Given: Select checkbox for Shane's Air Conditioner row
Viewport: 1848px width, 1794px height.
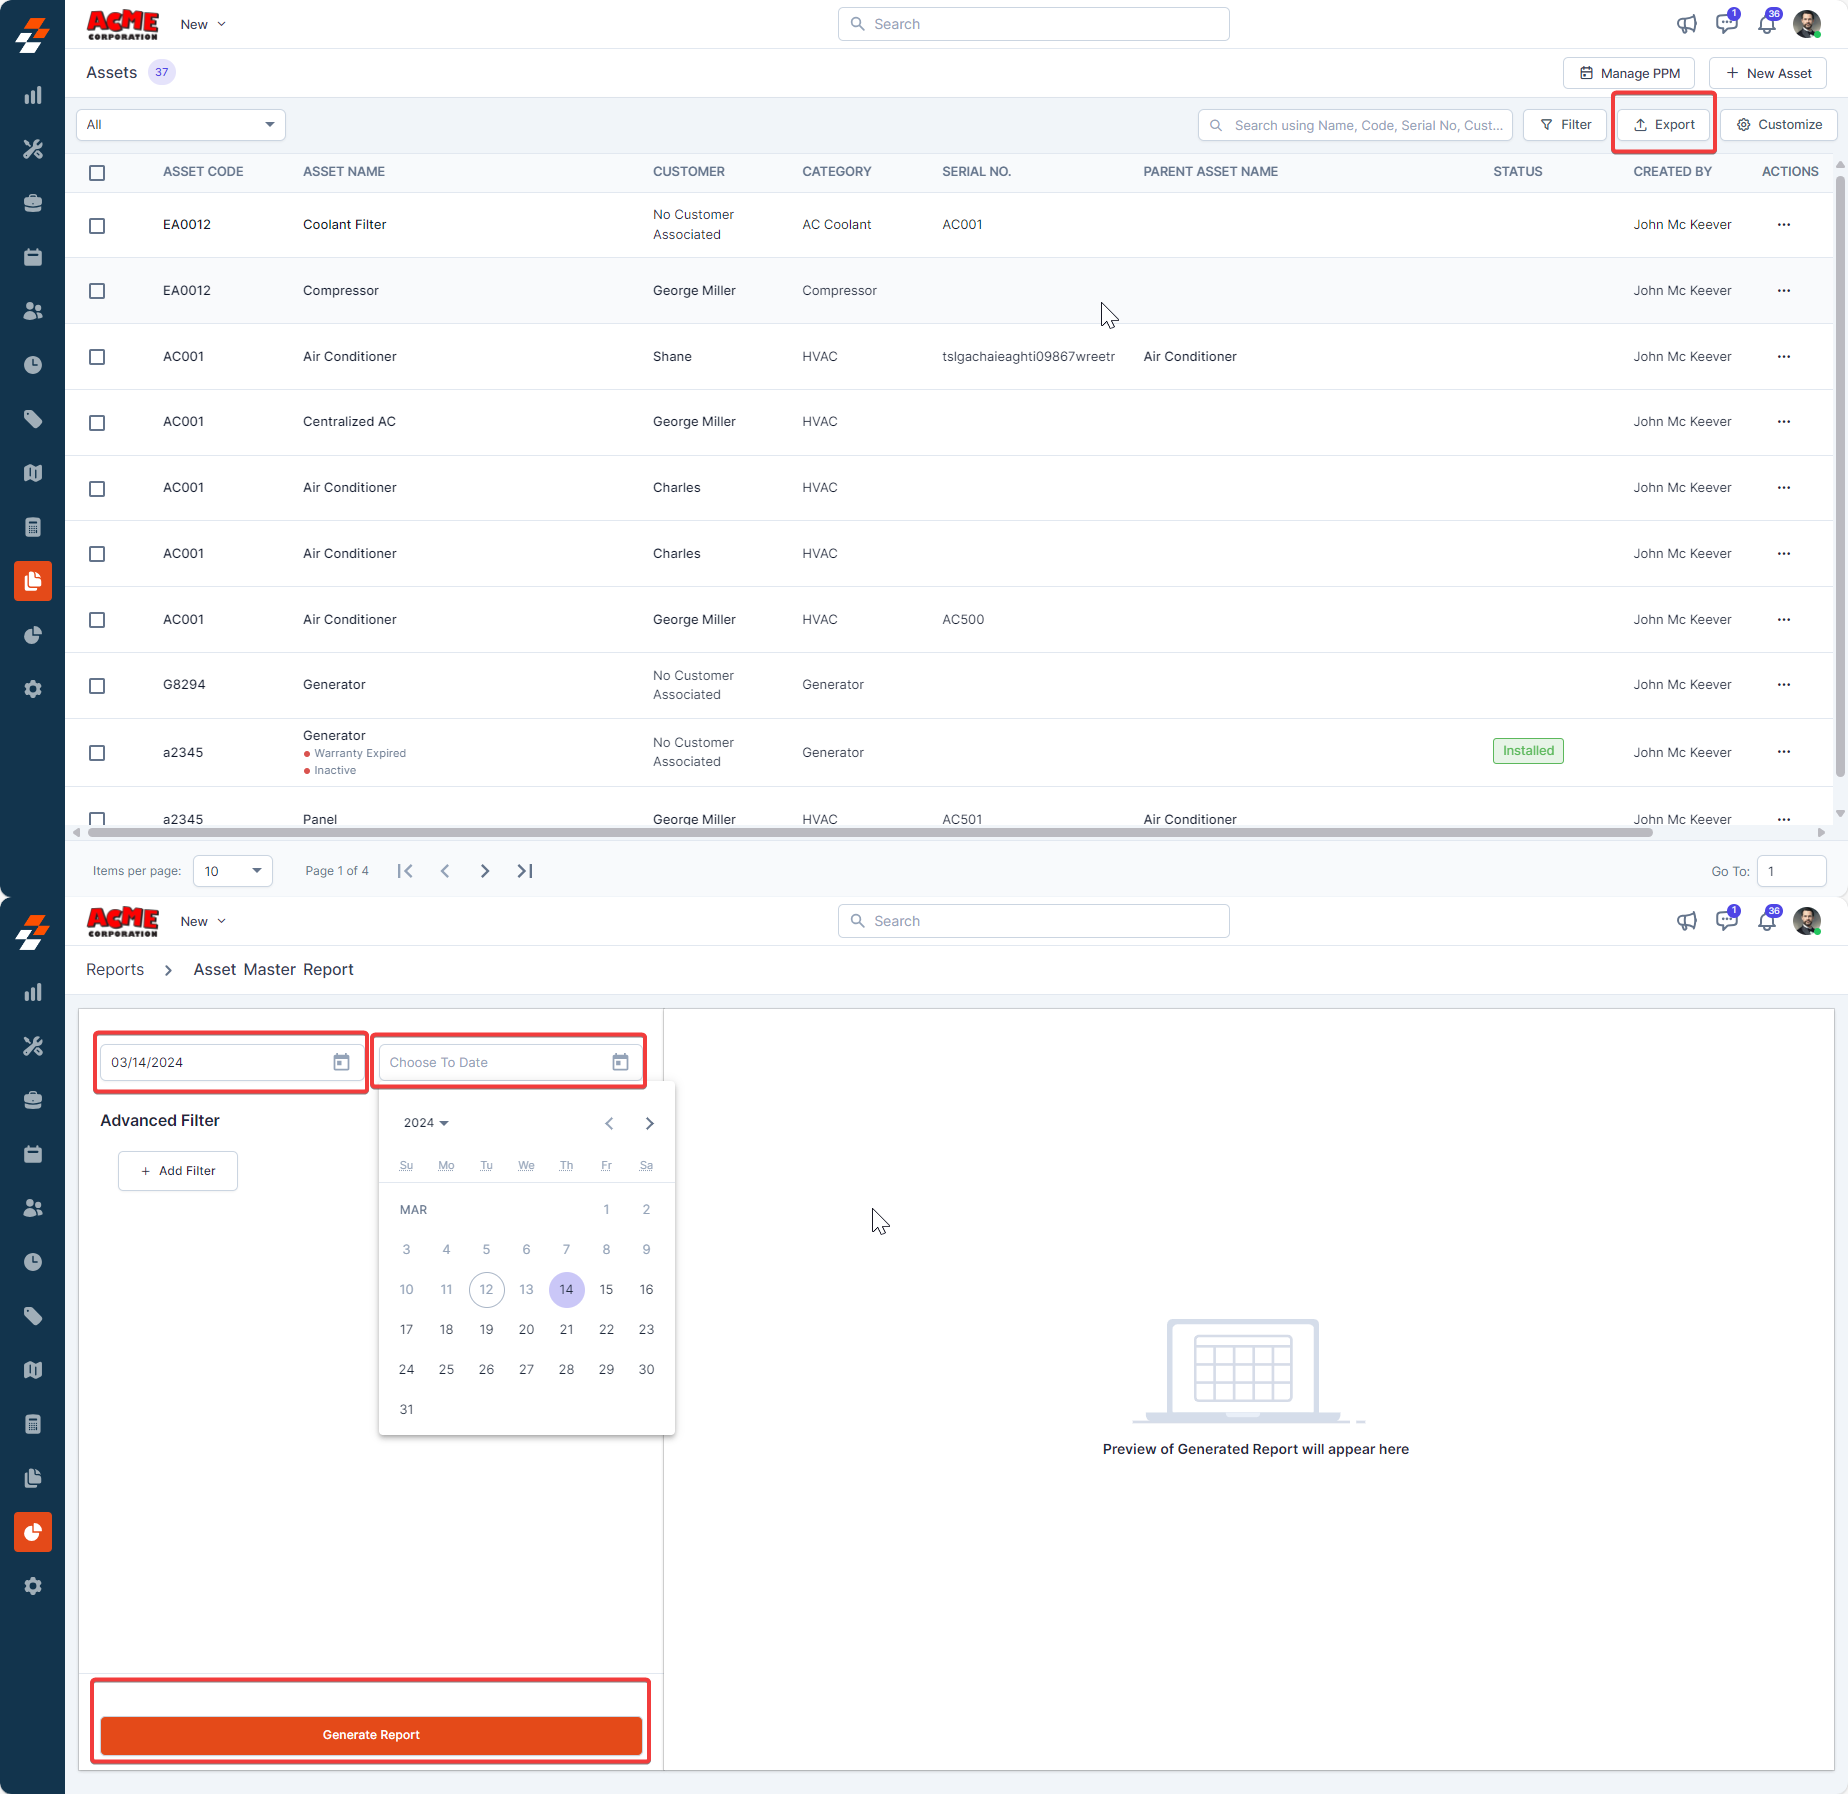Looking at the screenshot, I should (97, 357).
